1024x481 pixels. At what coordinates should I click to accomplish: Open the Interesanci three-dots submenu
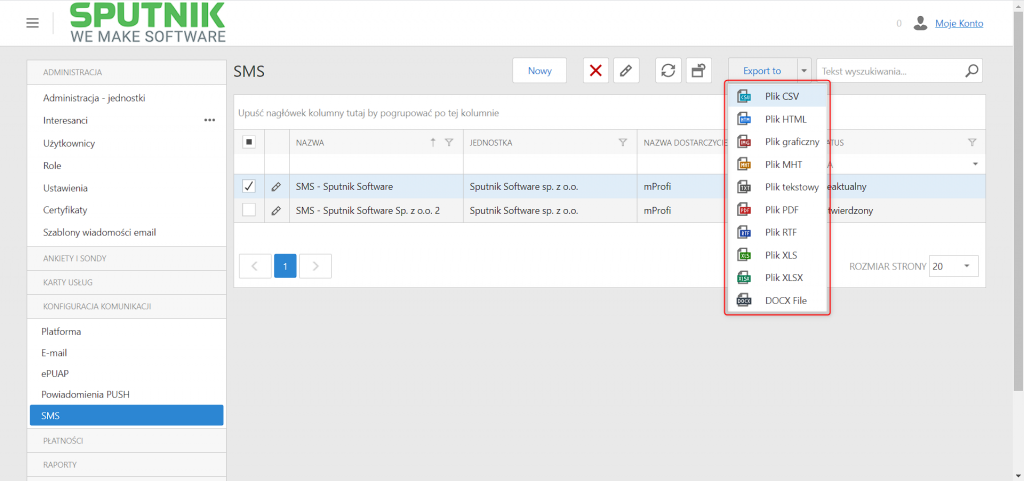click(210, 120)
